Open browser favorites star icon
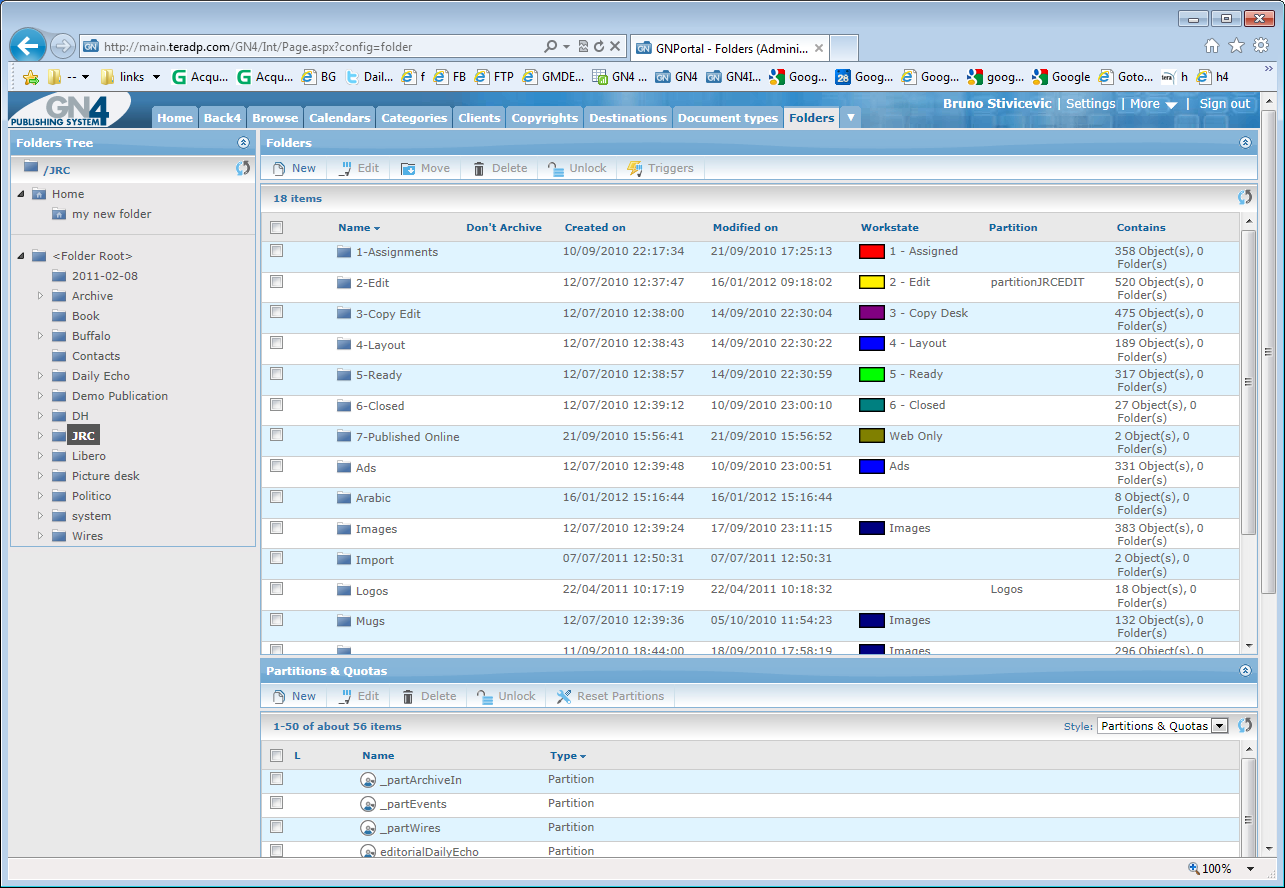This screenshot has width=1285, height=888. coord(1236,46)
